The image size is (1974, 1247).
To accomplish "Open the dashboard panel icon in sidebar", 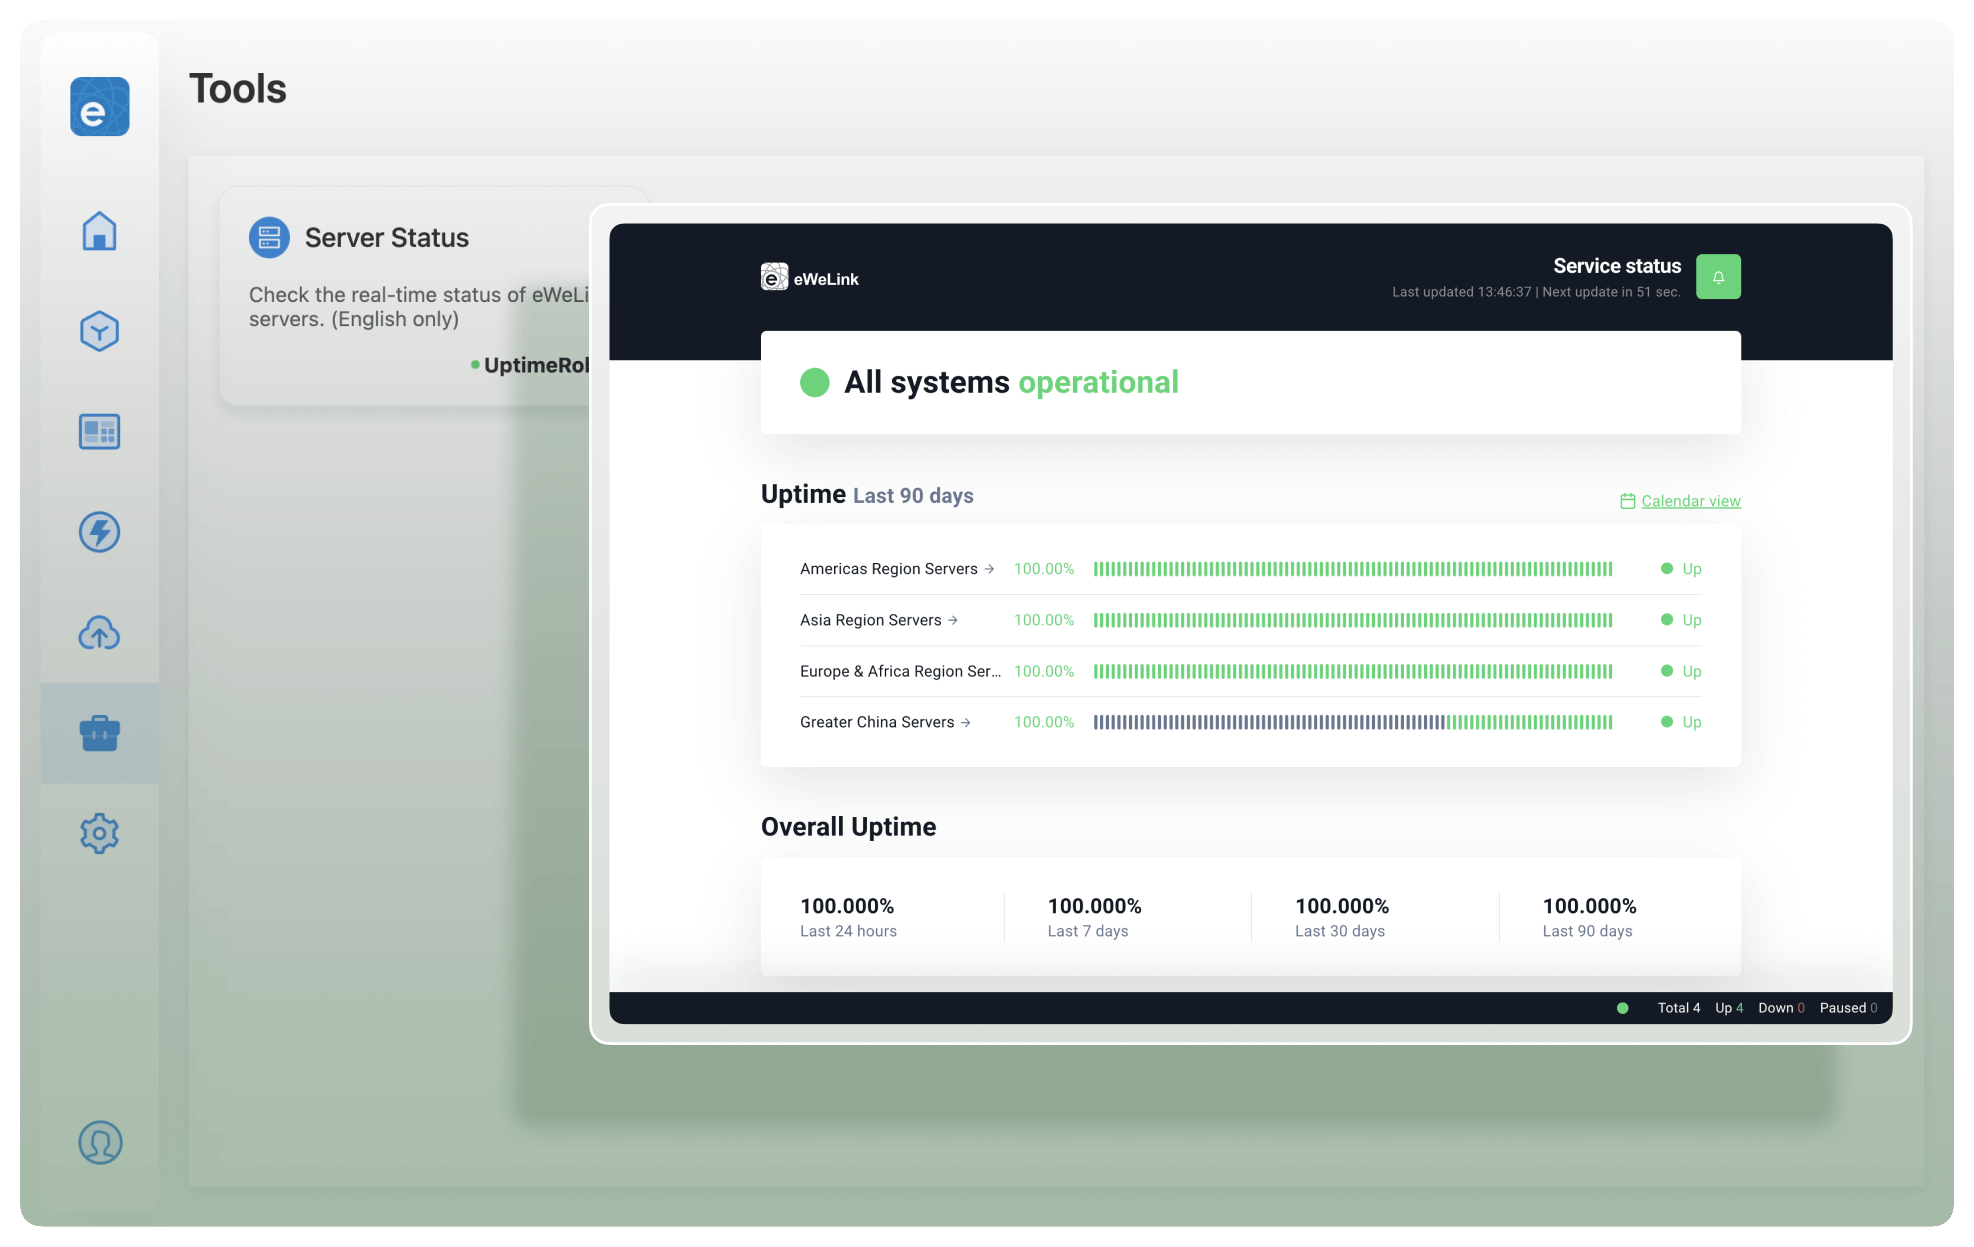I will 100,432.
